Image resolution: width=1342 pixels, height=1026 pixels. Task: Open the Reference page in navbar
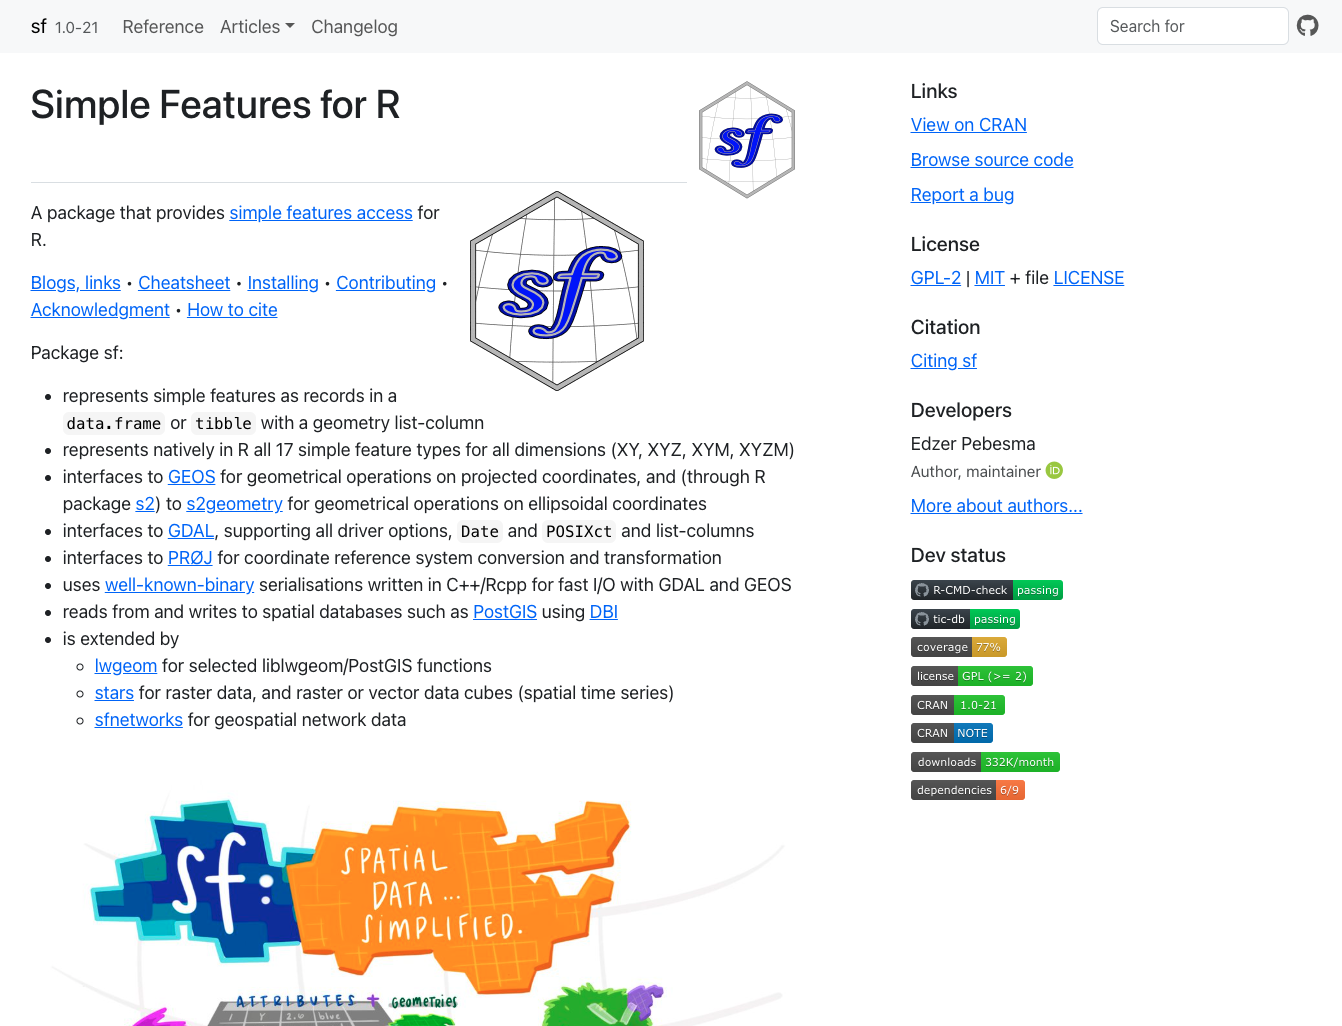point(163,27)
